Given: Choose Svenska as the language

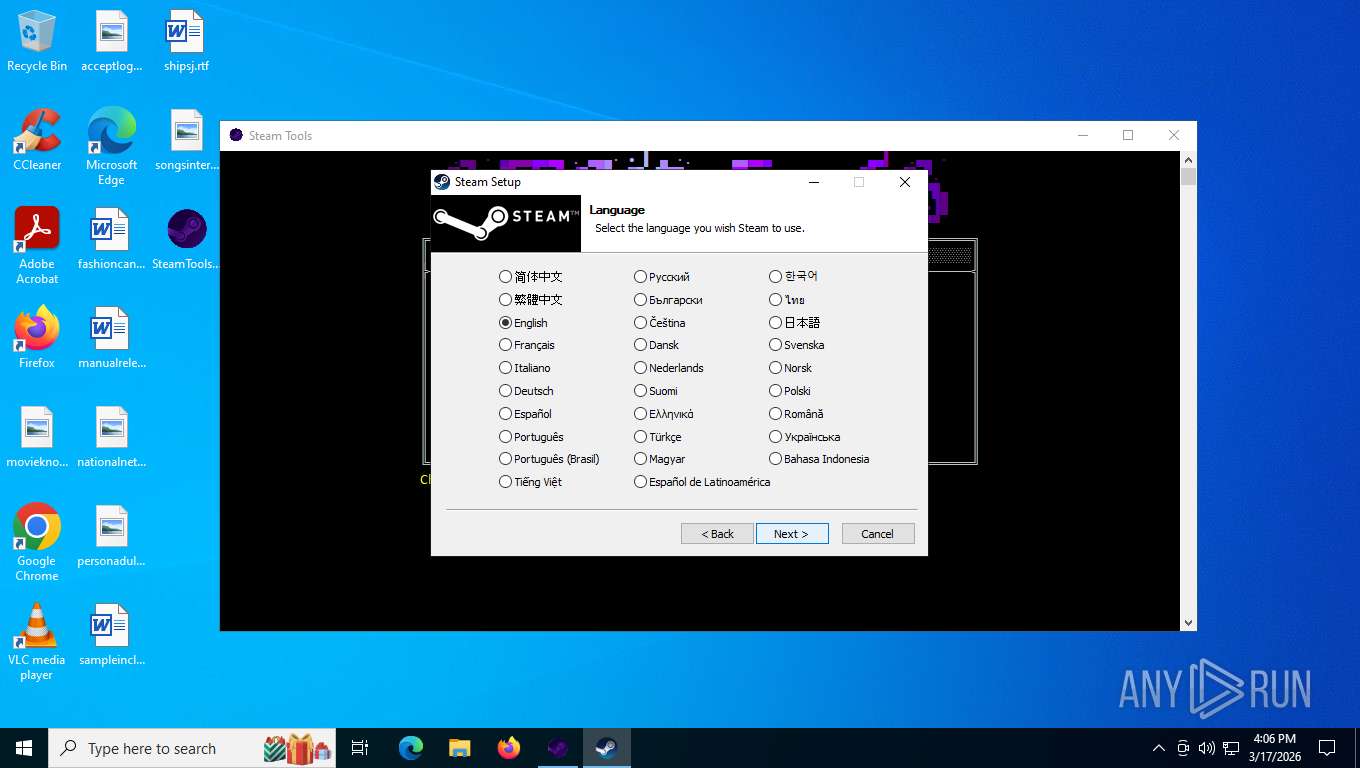Looking at the screenshot, I should [x=797, y=345].
